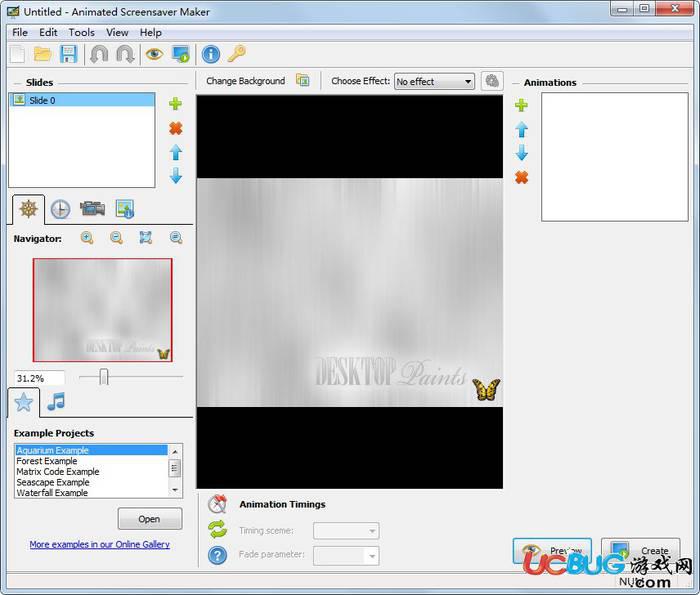The width and height of the screenshot is (700, 595).
Task: Click the blue question mark help icon
Action: (x=217, y=555)
